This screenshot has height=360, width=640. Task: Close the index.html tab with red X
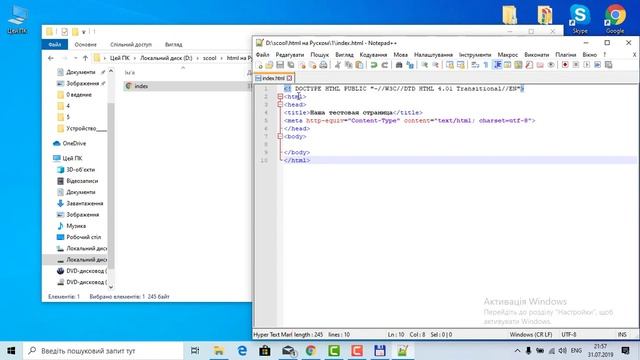point(289,78)
